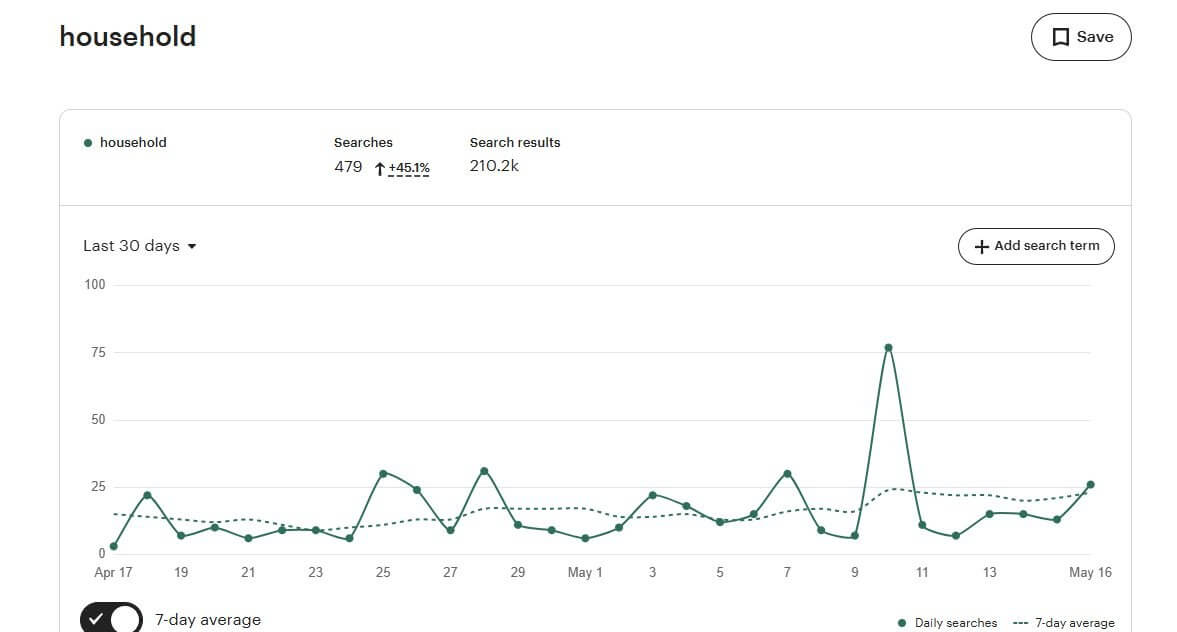The height and width of the screenshot is (632, 1177).
Task: Click the peak data point near May 10
Action: point(888,348)
